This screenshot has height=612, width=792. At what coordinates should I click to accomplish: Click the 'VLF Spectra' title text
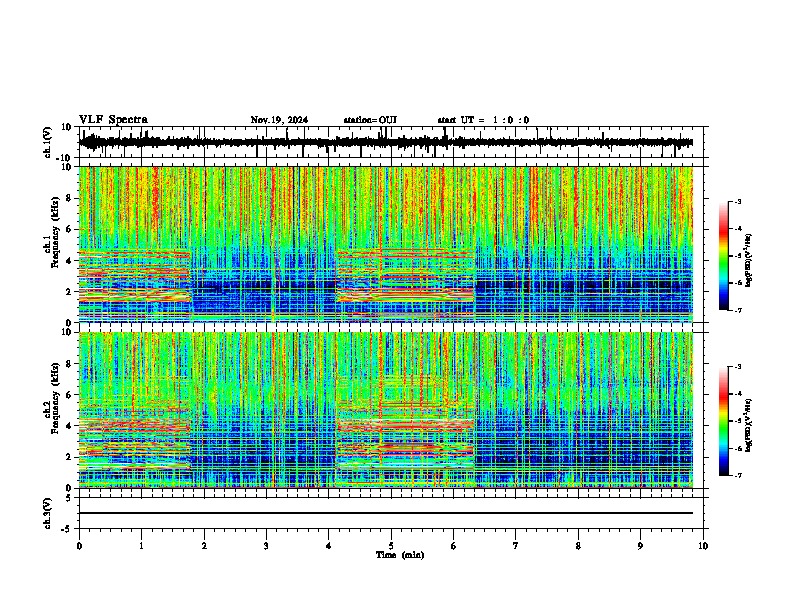point(113,120)
